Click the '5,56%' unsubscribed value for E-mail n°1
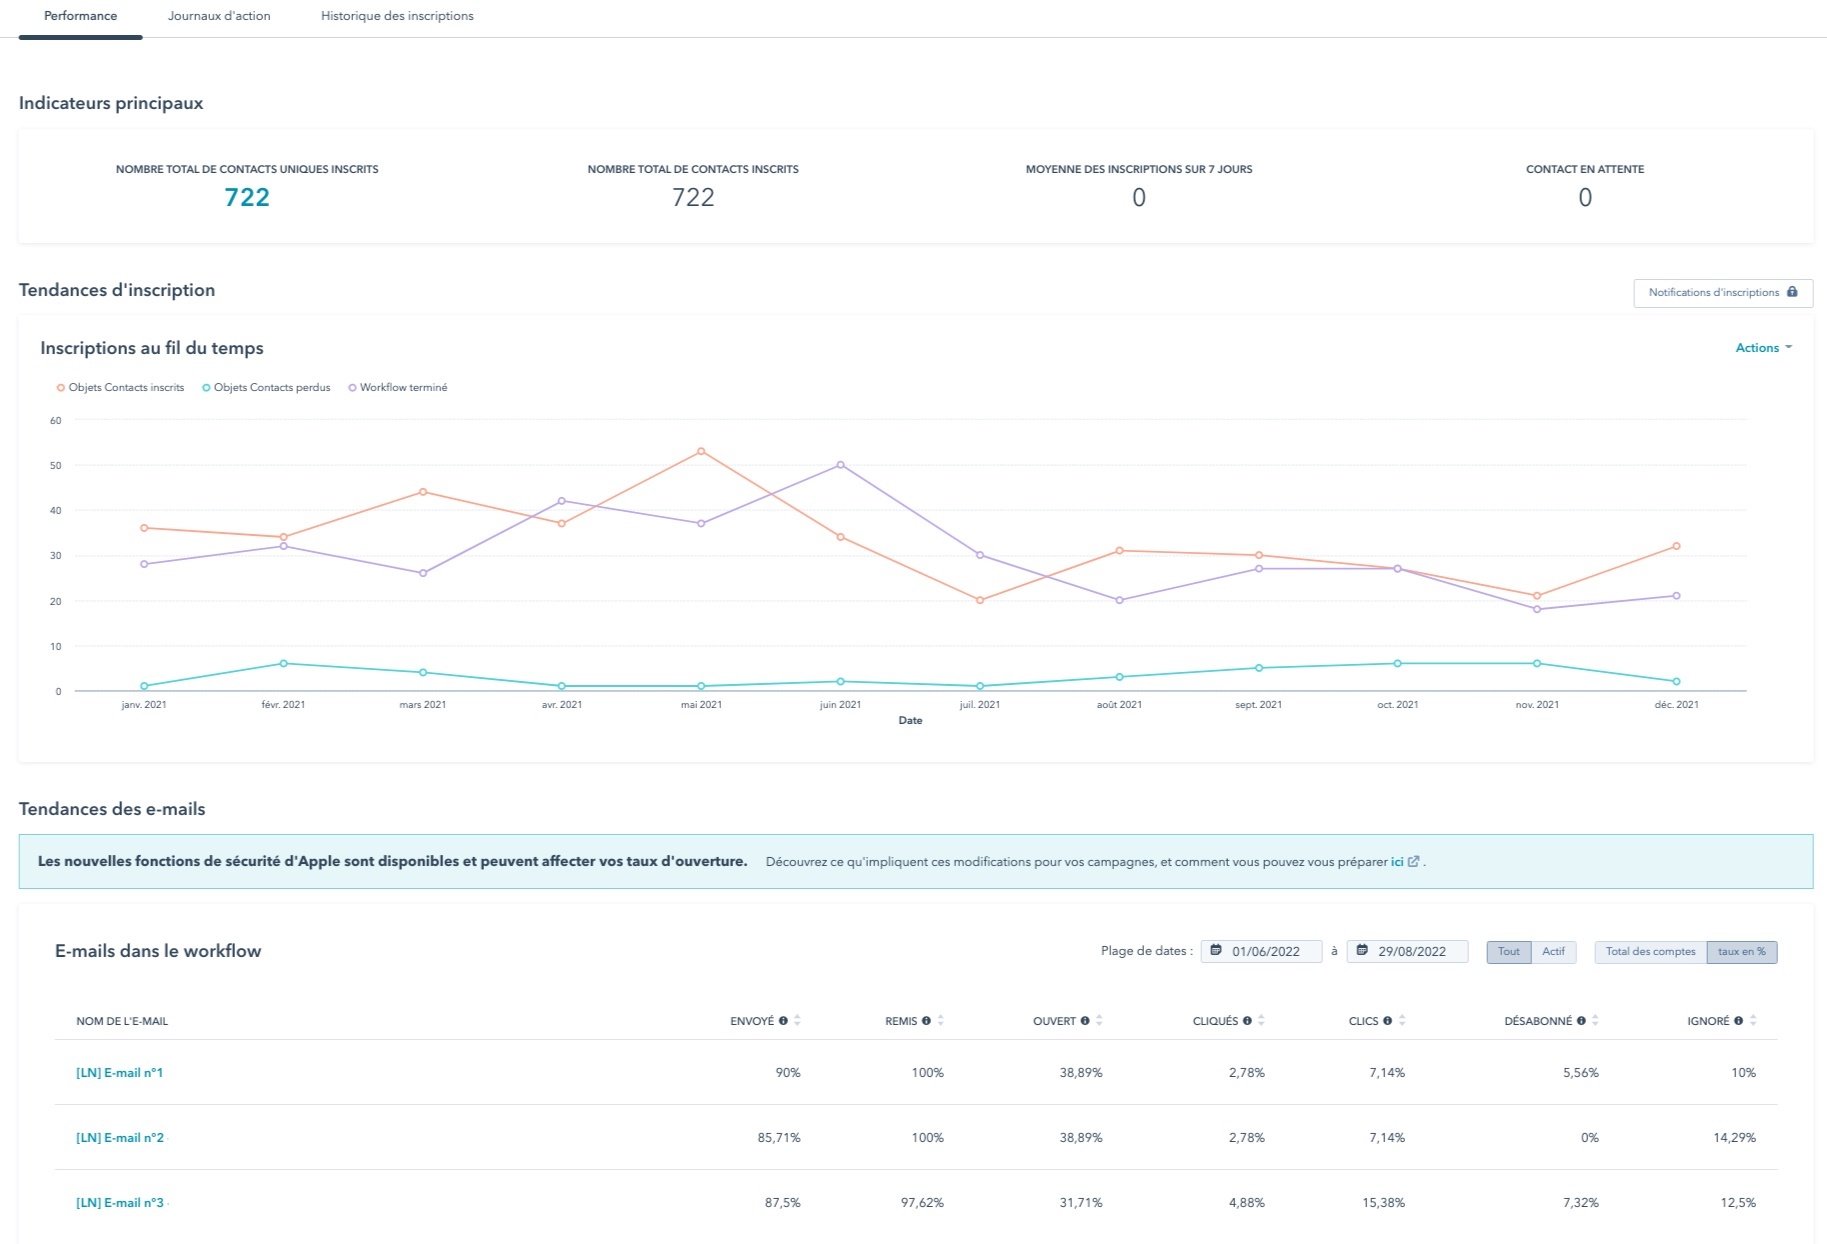The width and height of the screenshot is (1827, 1244). (x=1581, y=1073)
